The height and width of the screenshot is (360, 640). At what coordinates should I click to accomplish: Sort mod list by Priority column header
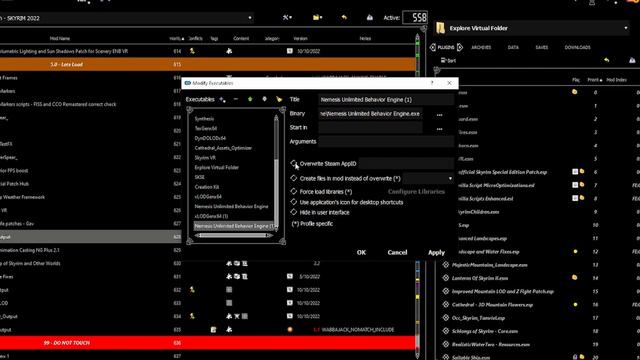[x=176, y=38]
